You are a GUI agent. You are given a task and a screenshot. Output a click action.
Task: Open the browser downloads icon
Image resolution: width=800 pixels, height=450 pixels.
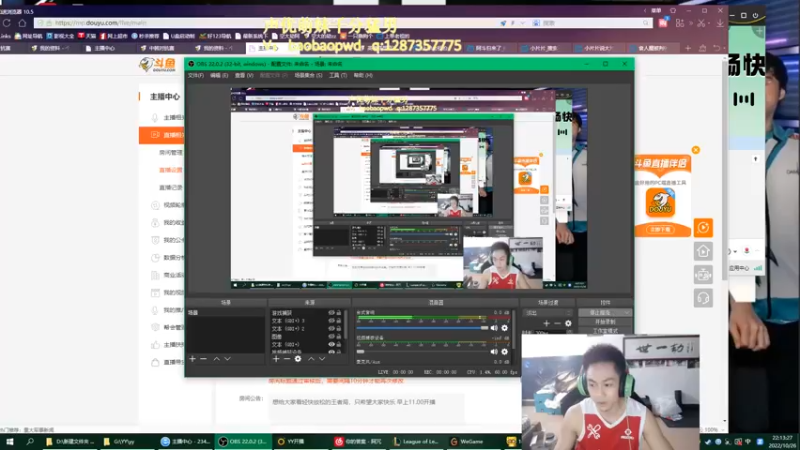coord(720,23)
